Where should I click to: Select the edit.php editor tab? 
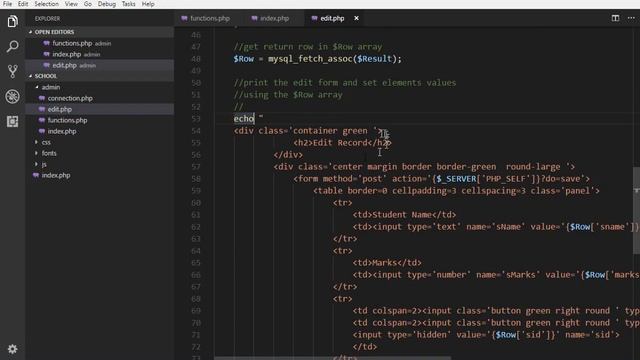pos(332,18)
